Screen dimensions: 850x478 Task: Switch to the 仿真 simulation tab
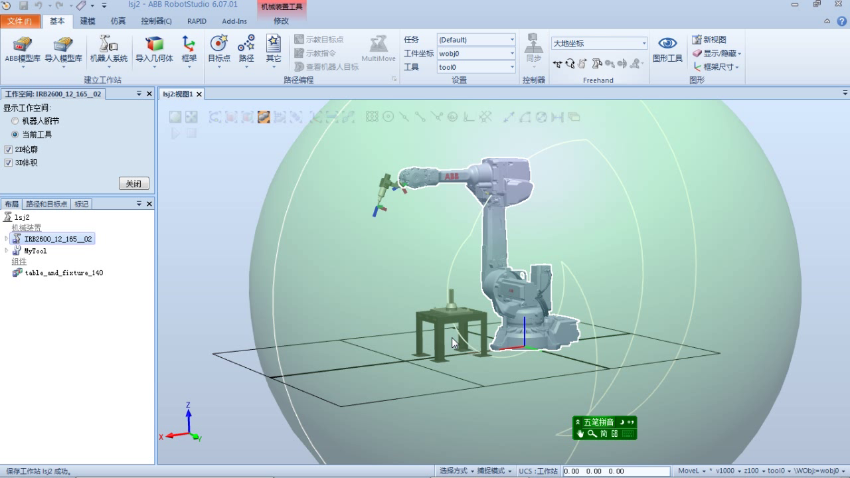(118, 21)
